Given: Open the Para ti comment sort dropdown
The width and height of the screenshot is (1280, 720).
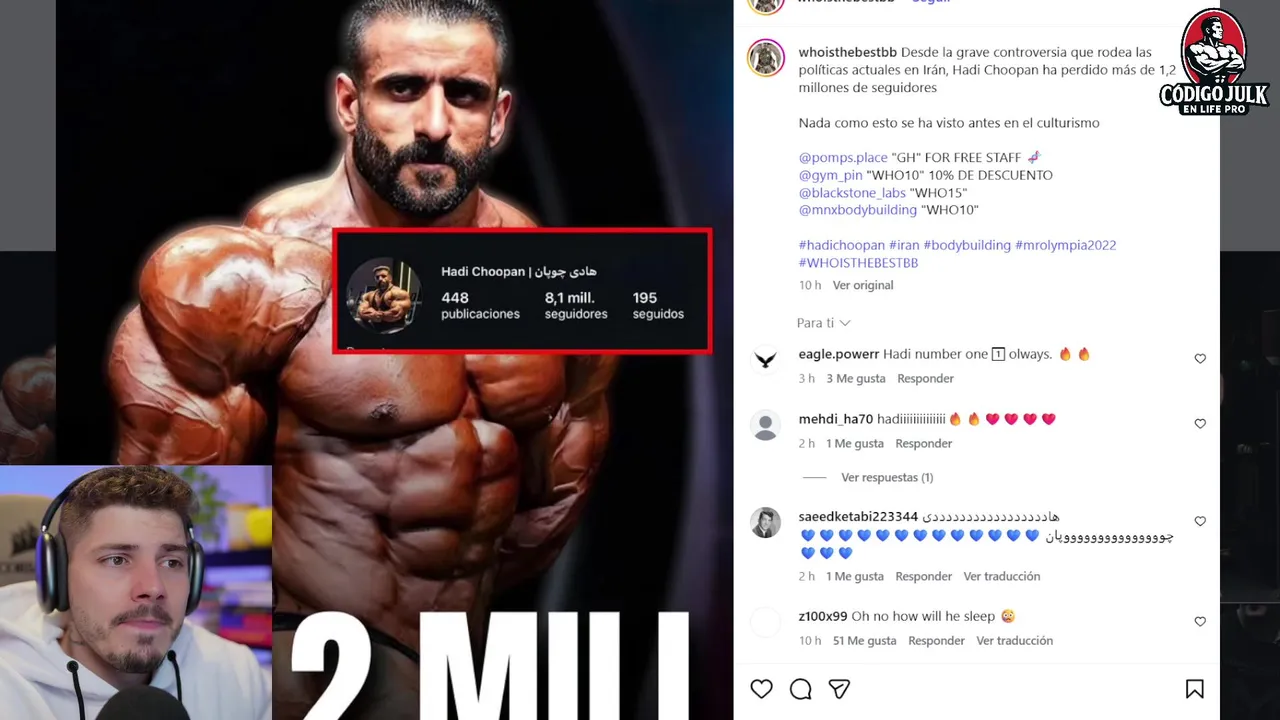Looking at the screenshot, I should (823, 323).
